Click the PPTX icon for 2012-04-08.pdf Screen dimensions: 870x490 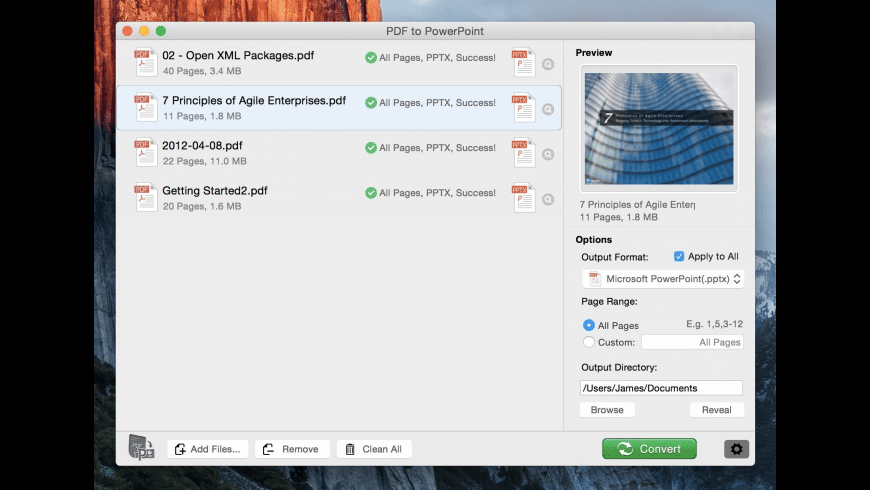point(524,153)
